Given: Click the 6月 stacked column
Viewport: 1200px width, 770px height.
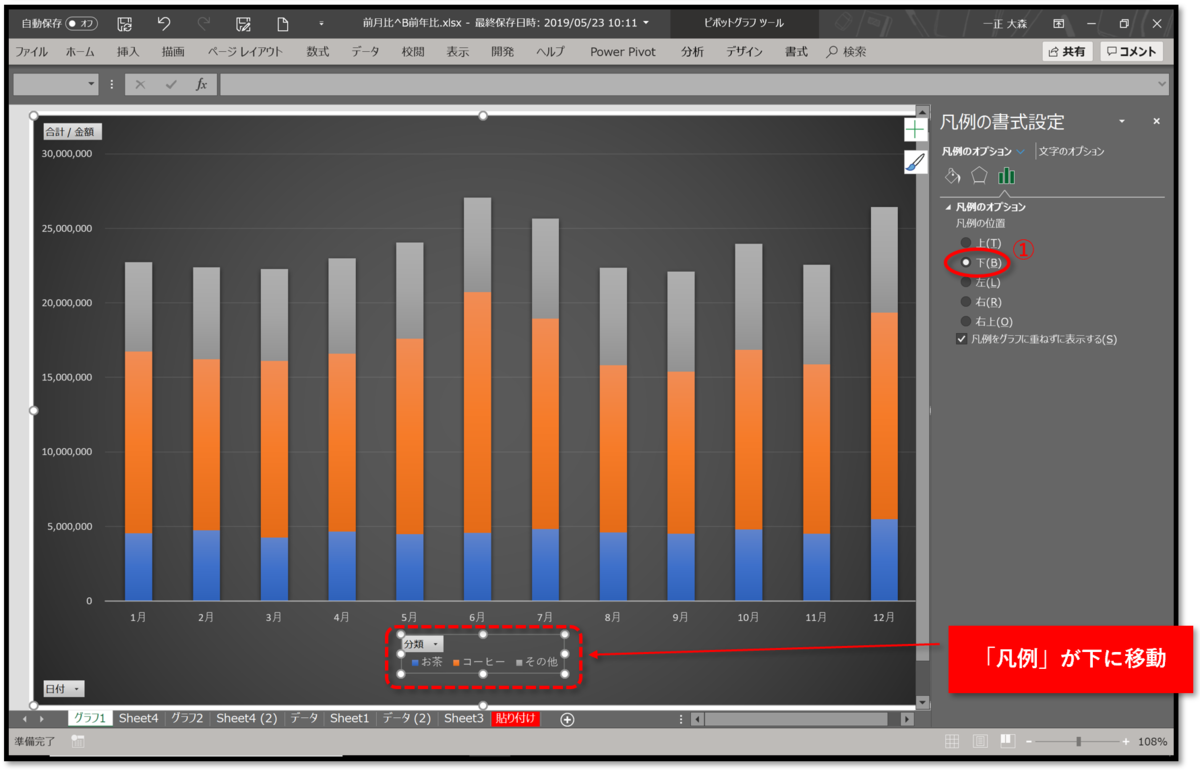Looking at the screenshot, I should 477,399.
